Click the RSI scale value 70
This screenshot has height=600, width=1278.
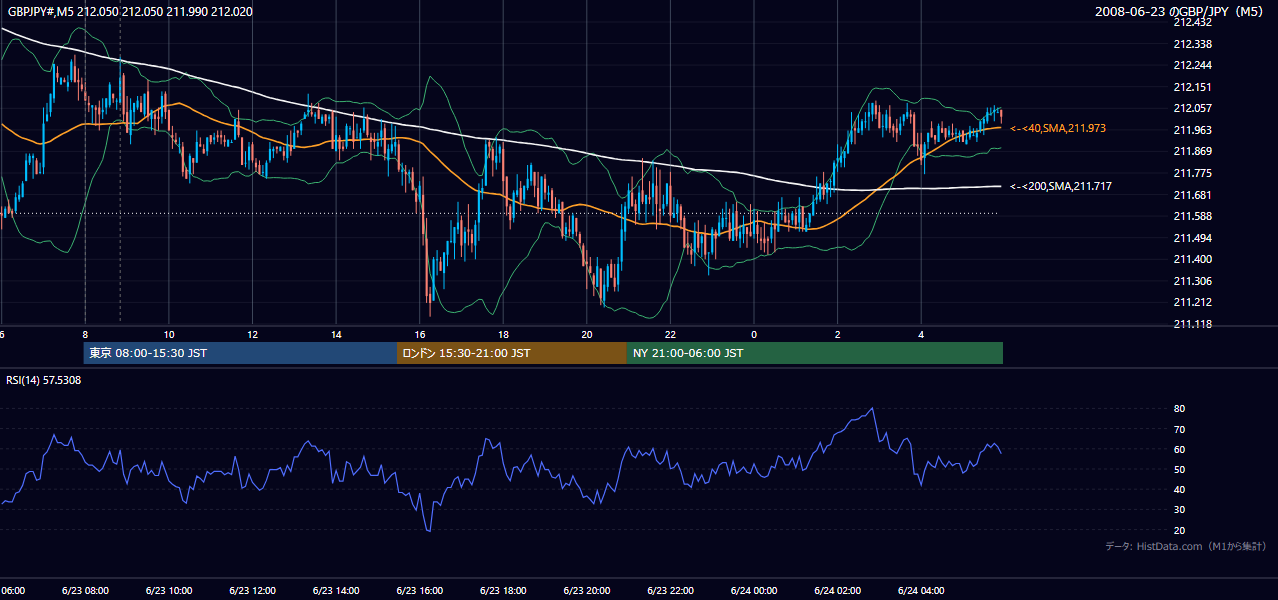pyautogui.click(x=1179, y=429)
